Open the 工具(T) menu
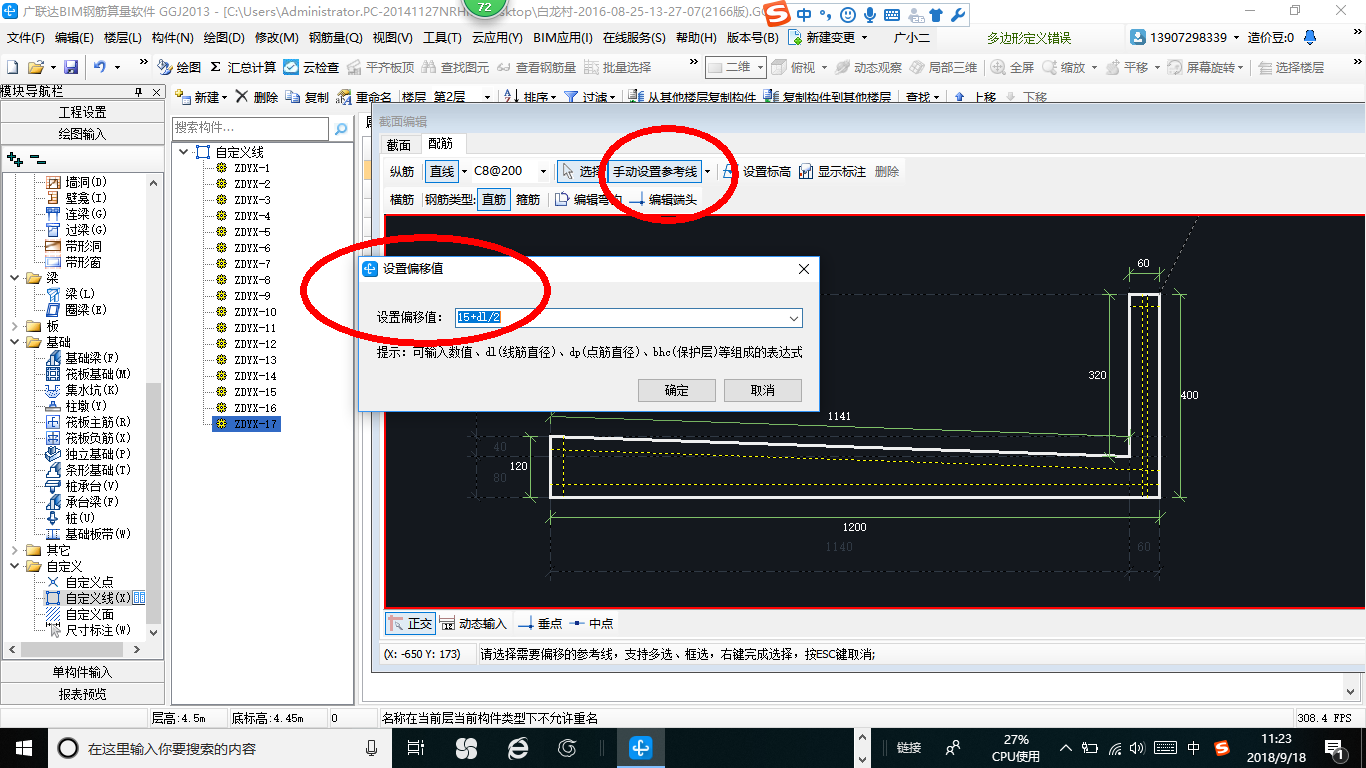Viewport: 1366px width, 768px height. pos(442,38)
